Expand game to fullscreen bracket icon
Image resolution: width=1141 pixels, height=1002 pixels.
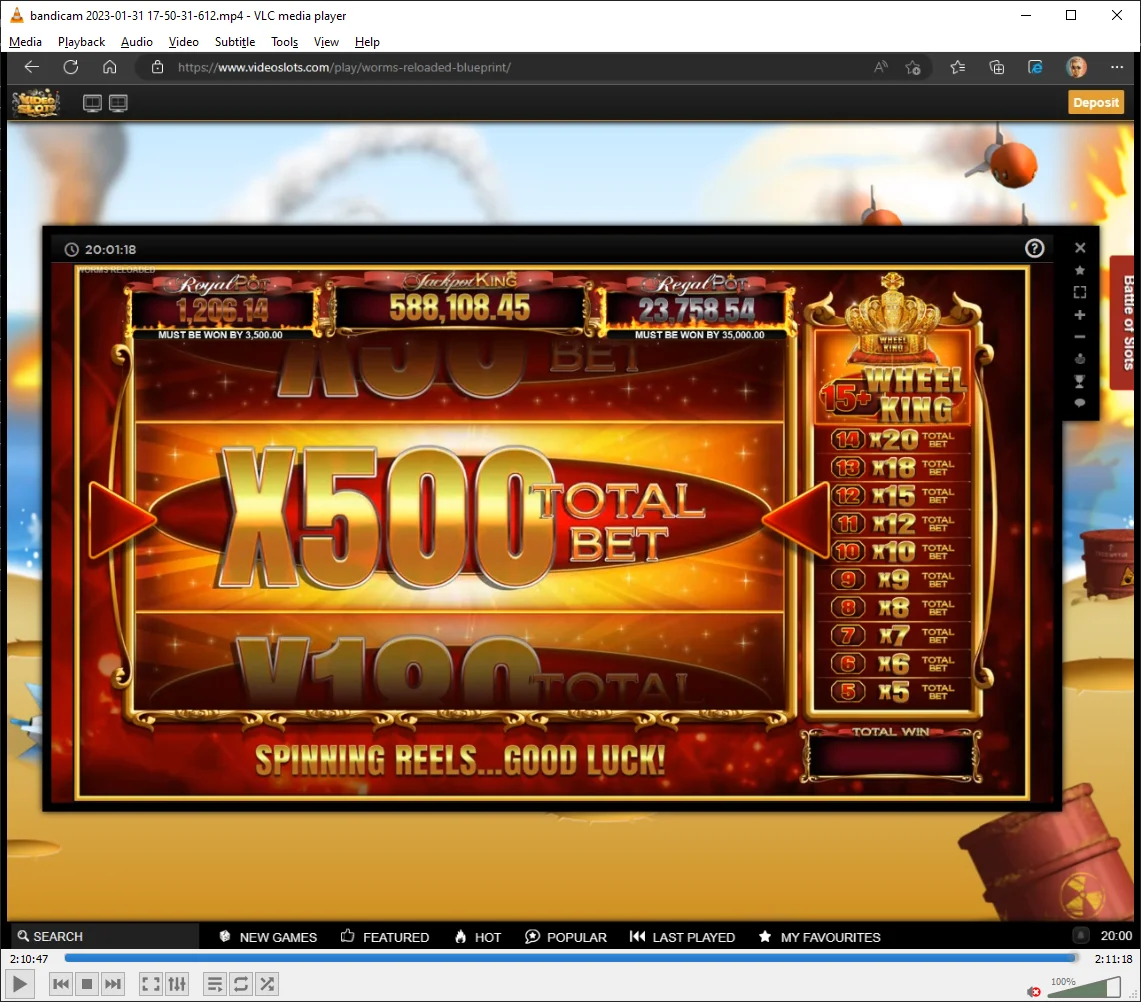pyautogui.click(x=1080, y=293)
